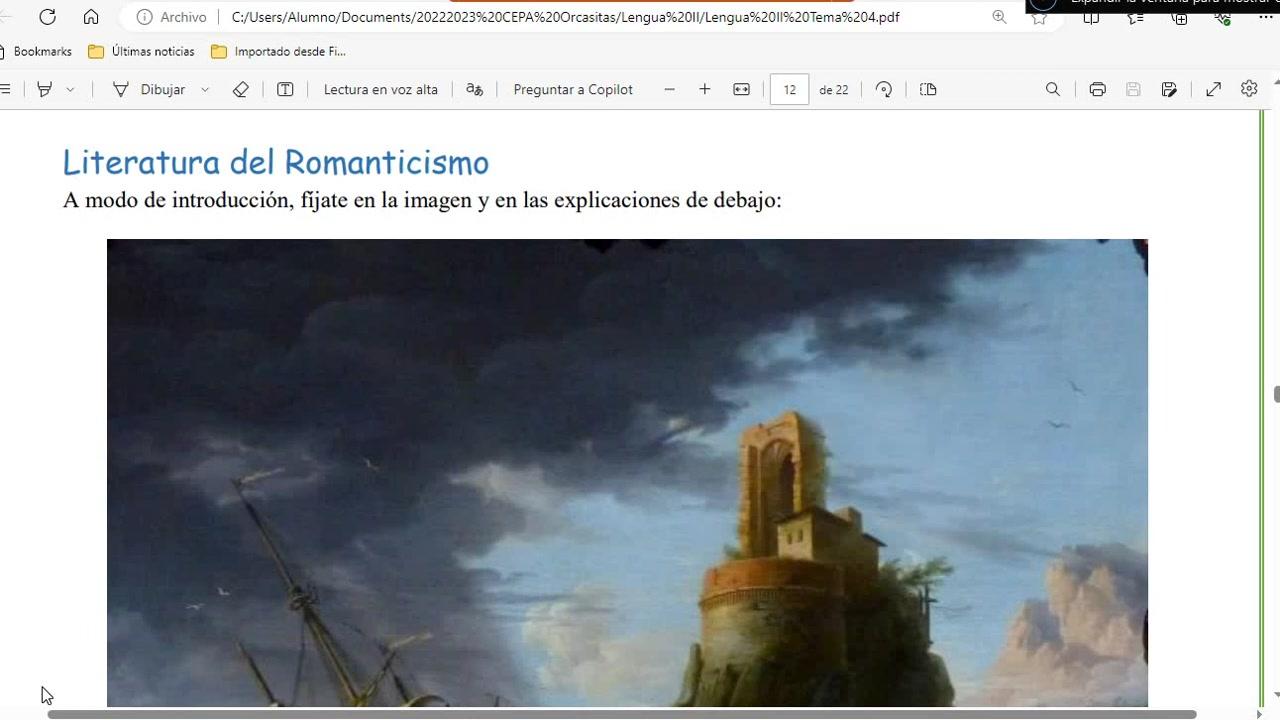This screenshot has height=720, width=1280.
Task: Open the Bookmarks folder in the favorites bar
Action: pos(36,51)
